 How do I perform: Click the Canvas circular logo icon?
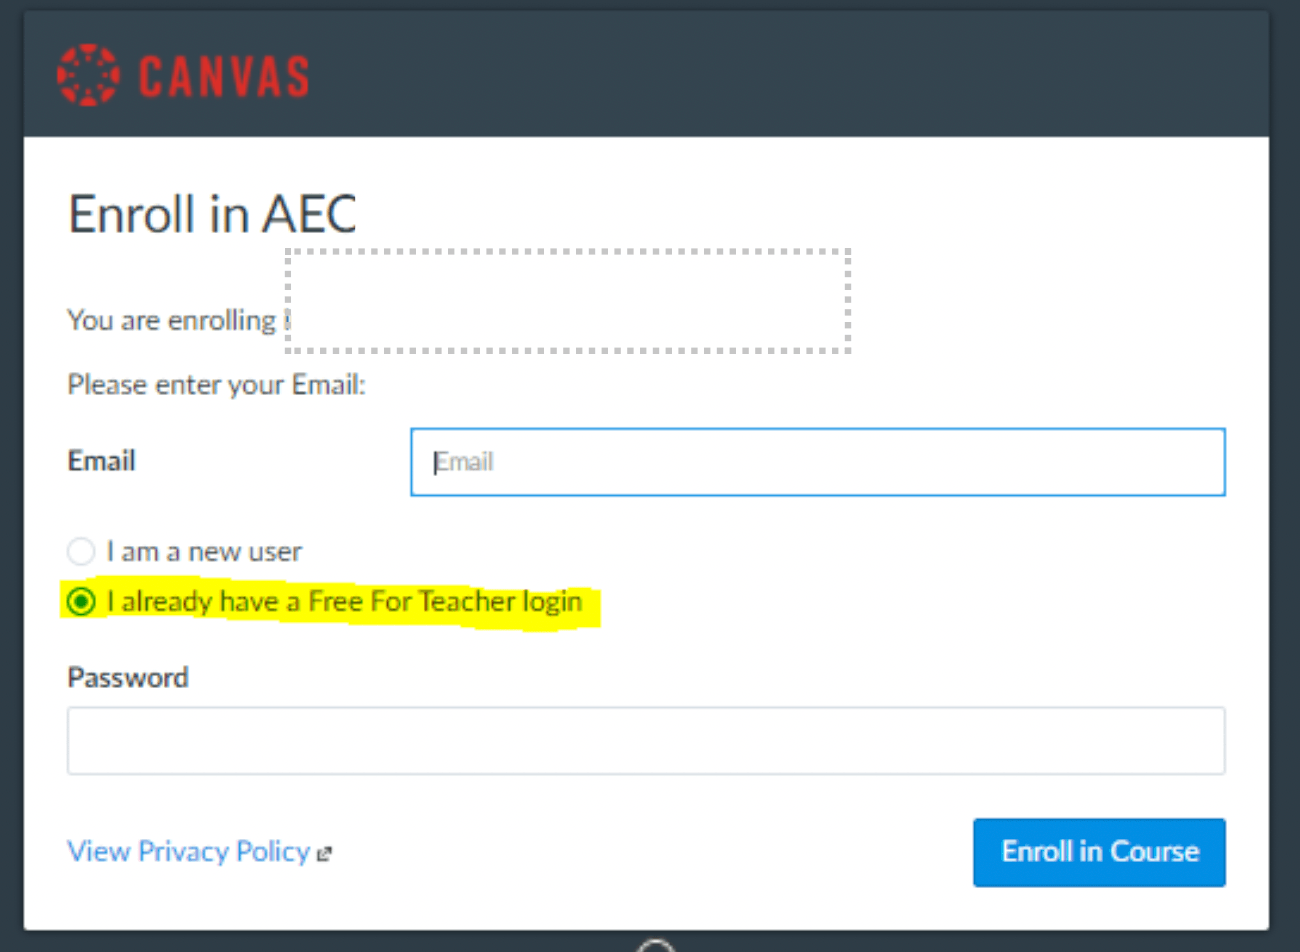[88, 75]
